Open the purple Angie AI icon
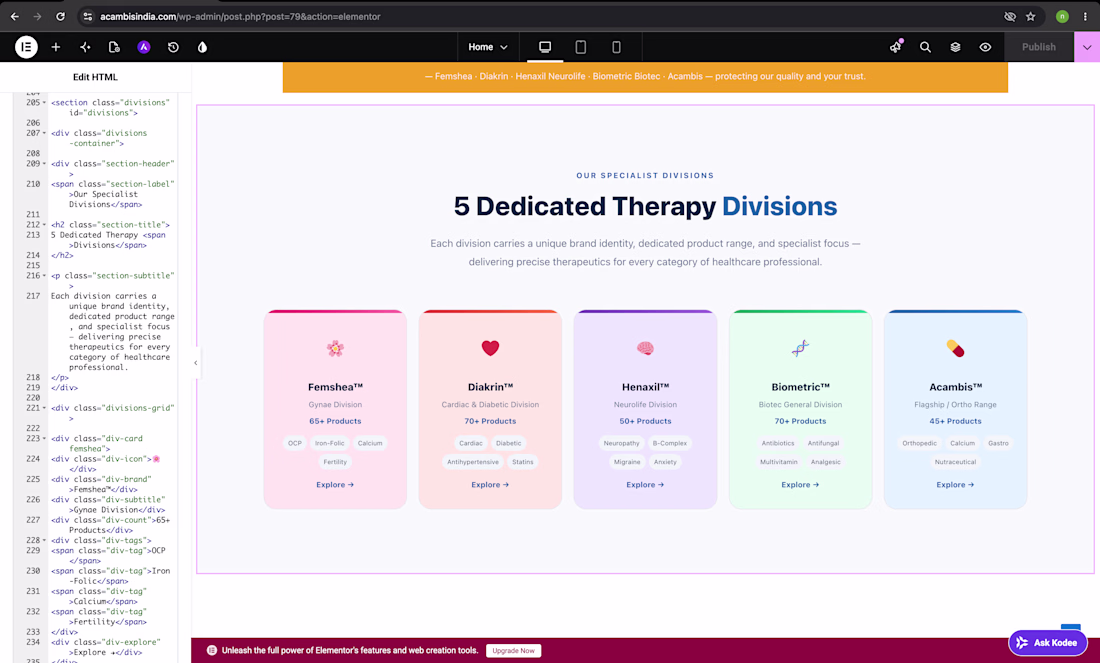 pyautogui.click(x=144, y=47)
